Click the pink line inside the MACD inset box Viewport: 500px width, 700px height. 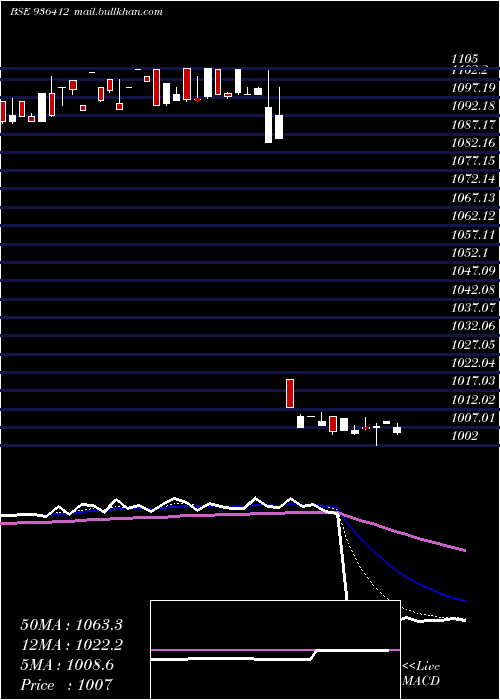point(275,650)
